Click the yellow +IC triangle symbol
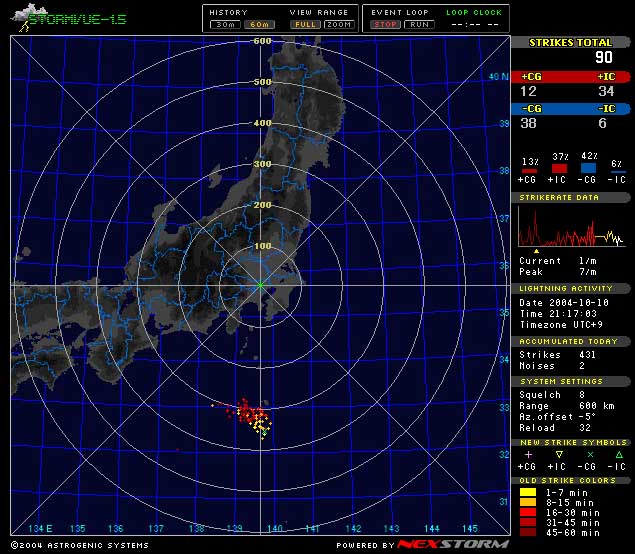635x554 pixels. click(559, 454)
